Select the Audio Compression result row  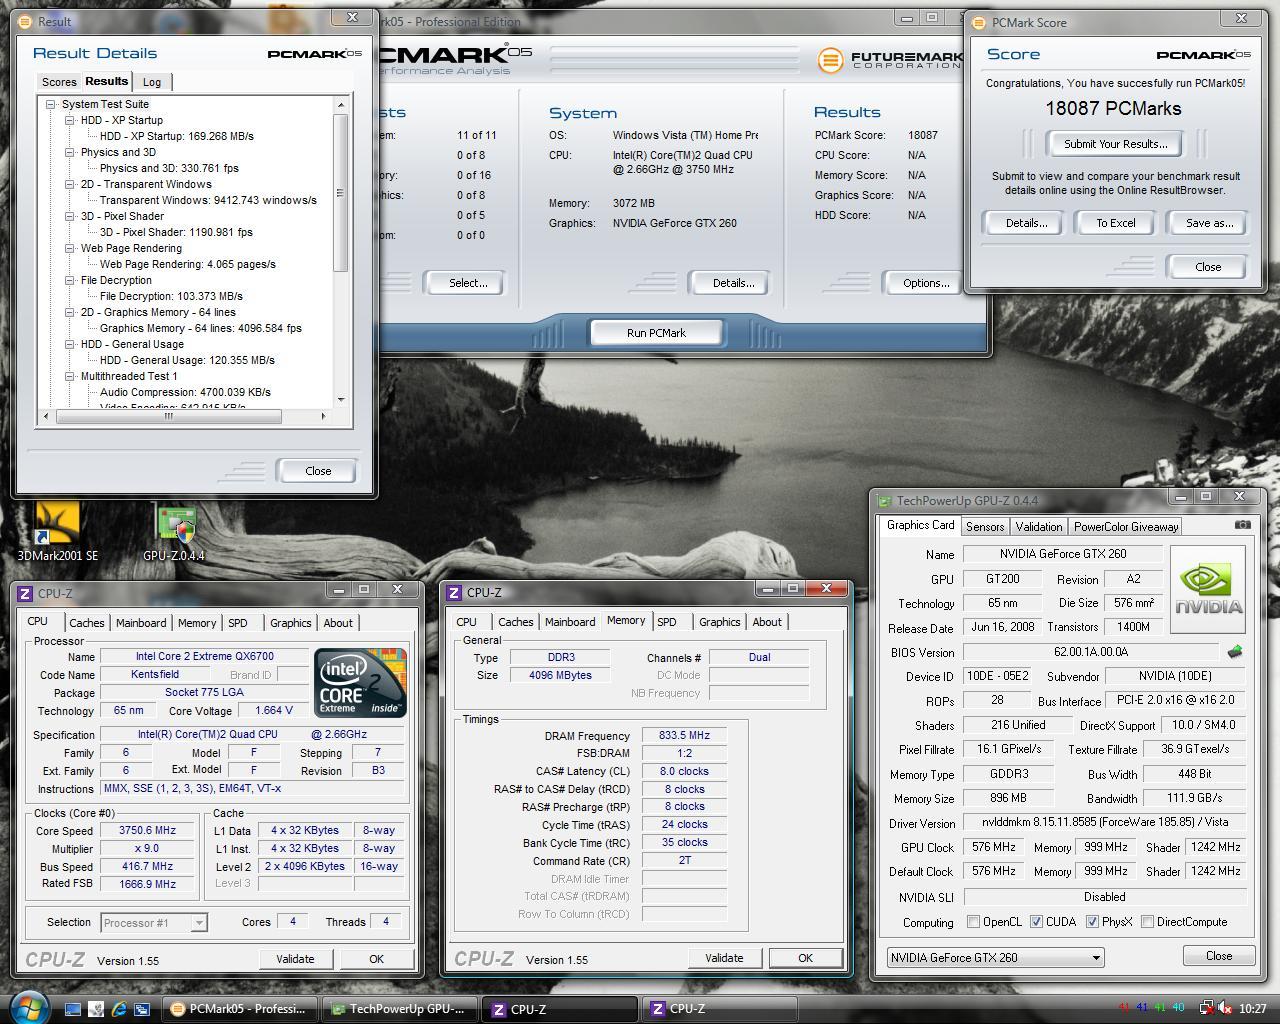click(185, 392)
